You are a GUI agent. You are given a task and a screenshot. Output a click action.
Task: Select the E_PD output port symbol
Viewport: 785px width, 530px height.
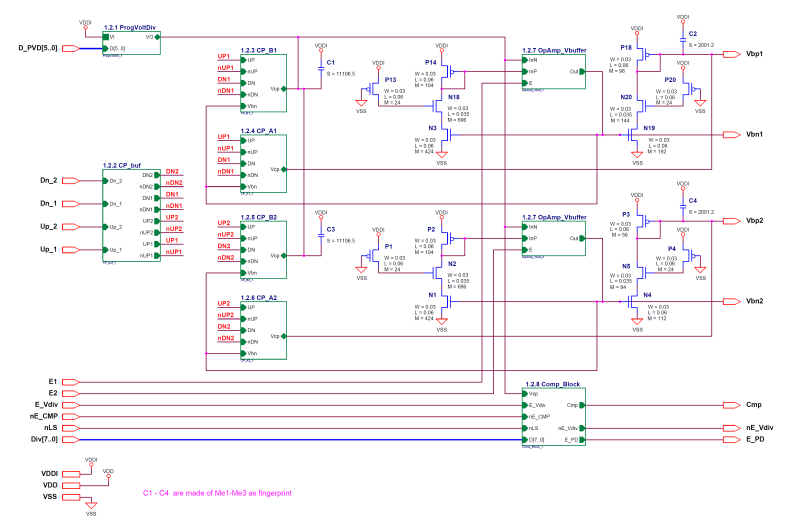[x=732, y=439]
